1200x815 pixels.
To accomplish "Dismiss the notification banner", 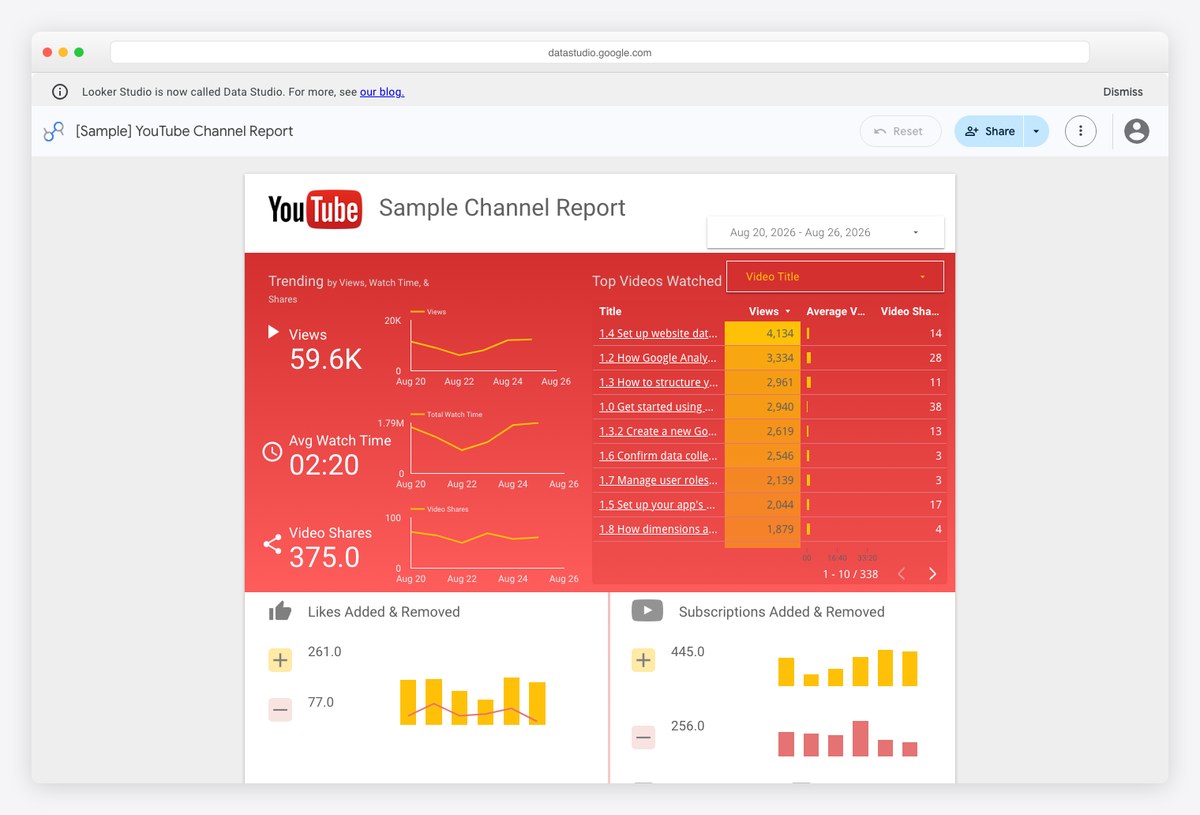I will coord(1123,92).
